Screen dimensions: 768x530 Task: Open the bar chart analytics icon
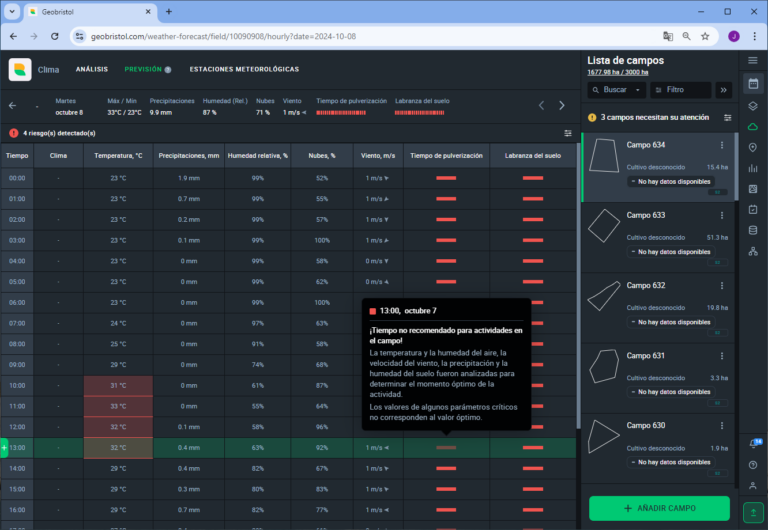753,168
